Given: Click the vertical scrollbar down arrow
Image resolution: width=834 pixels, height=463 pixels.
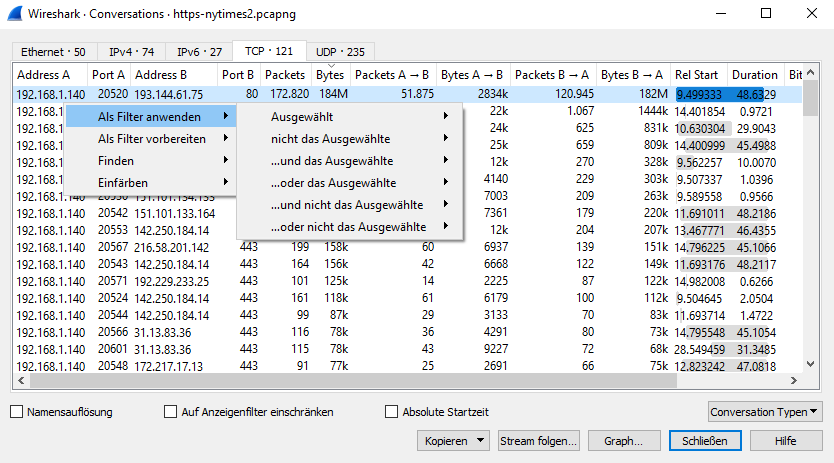Looking at the screenshot, I should point(811,365).
